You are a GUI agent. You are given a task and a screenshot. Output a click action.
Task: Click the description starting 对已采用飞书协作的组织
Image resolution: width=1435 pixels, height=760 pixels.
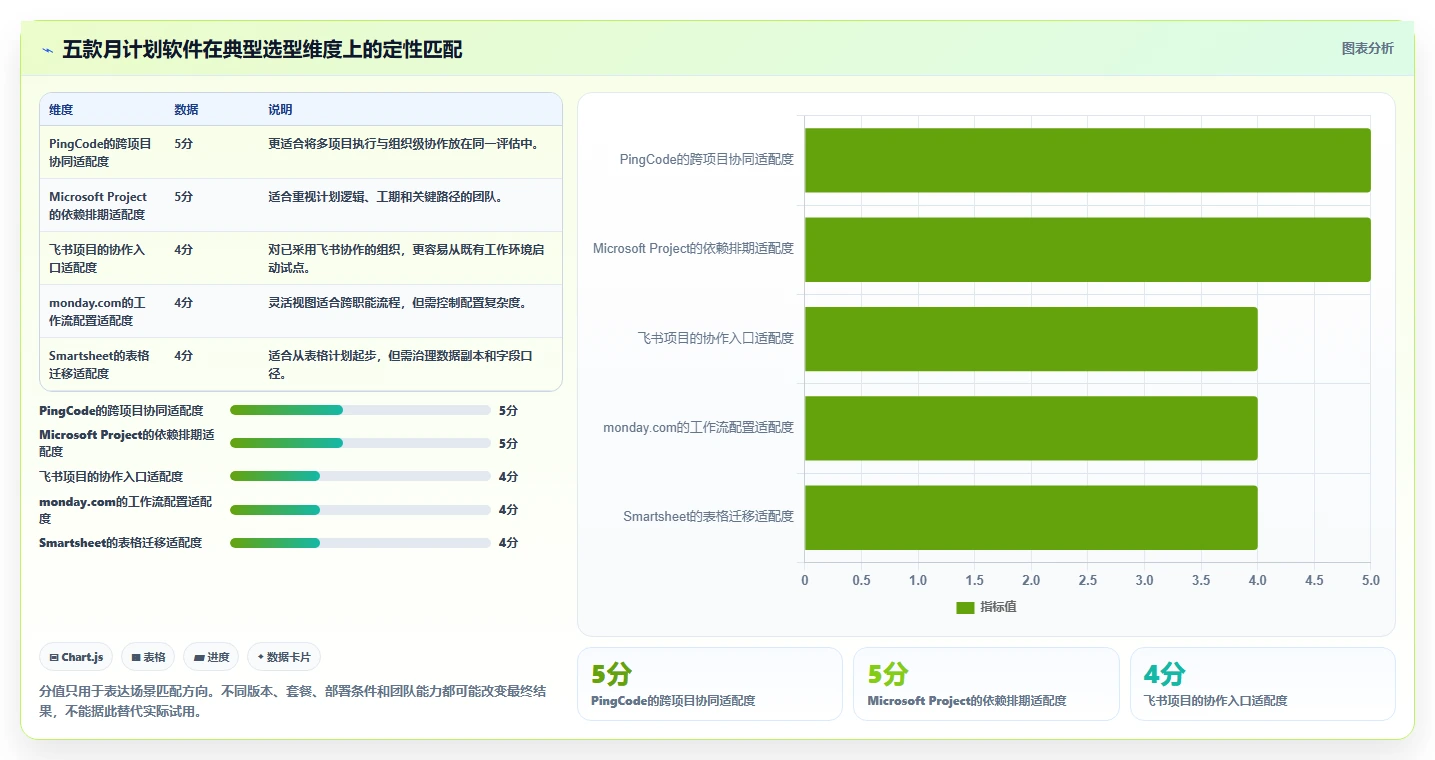pos(406,258)
